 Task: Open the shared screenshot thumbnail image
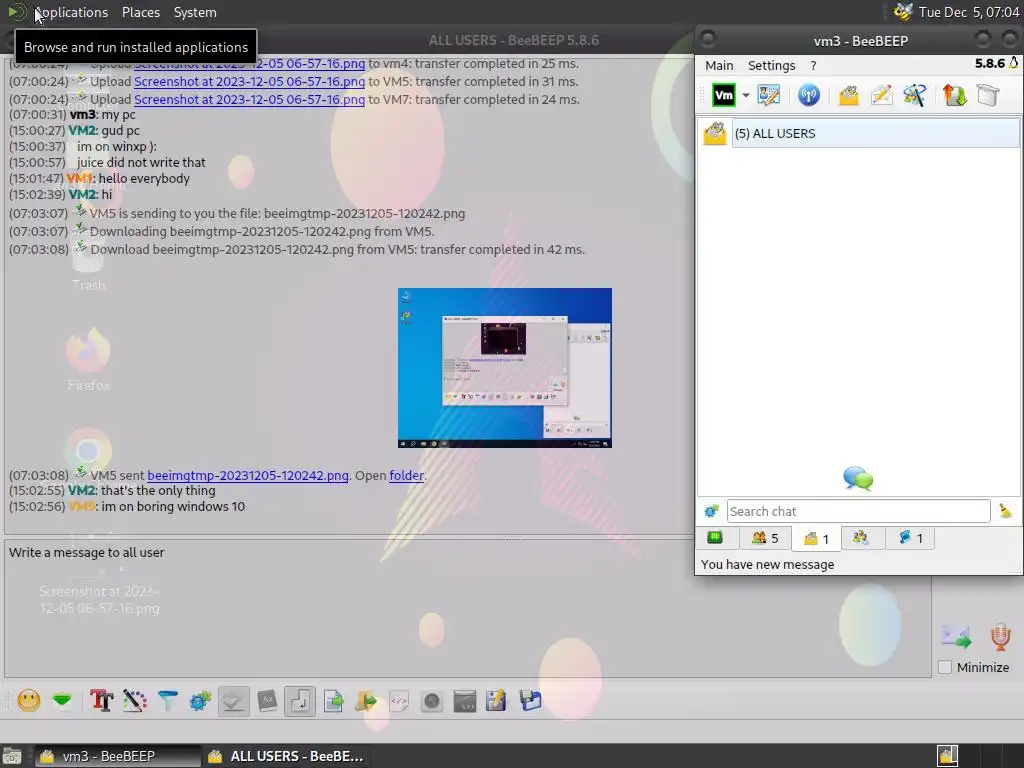505,368
